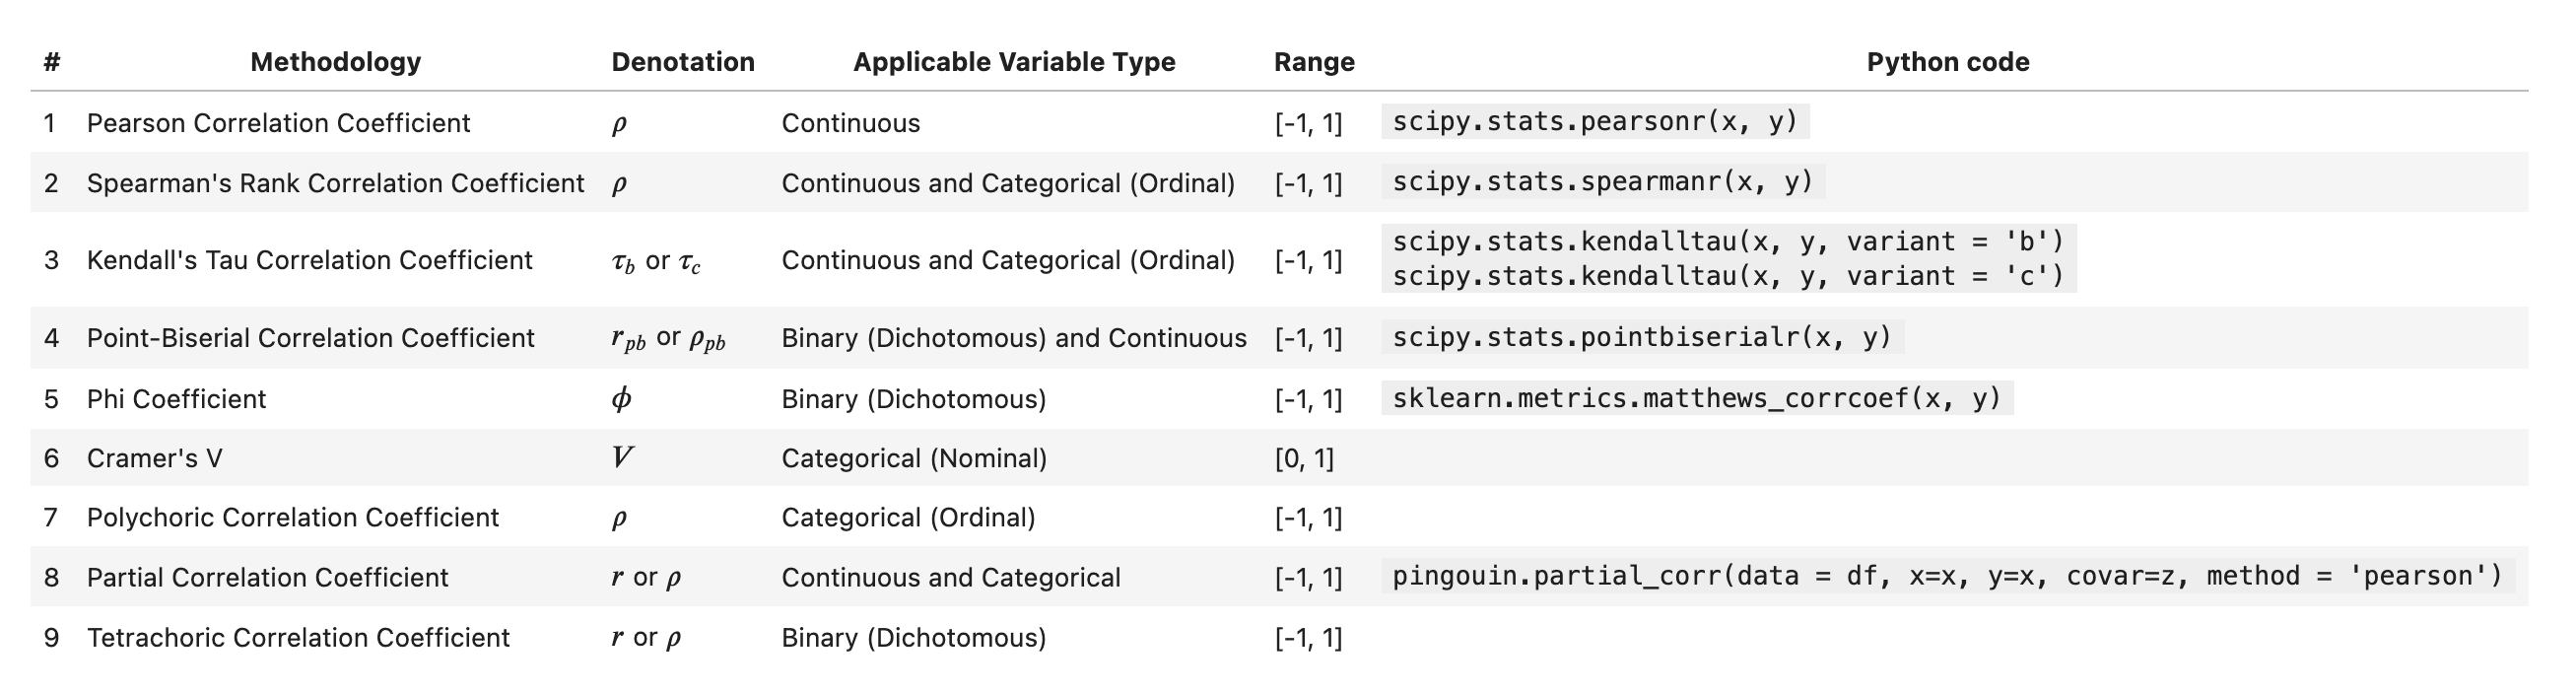Click the Cramer's V row name
The image size is (2576, 694).
[154, 458]
